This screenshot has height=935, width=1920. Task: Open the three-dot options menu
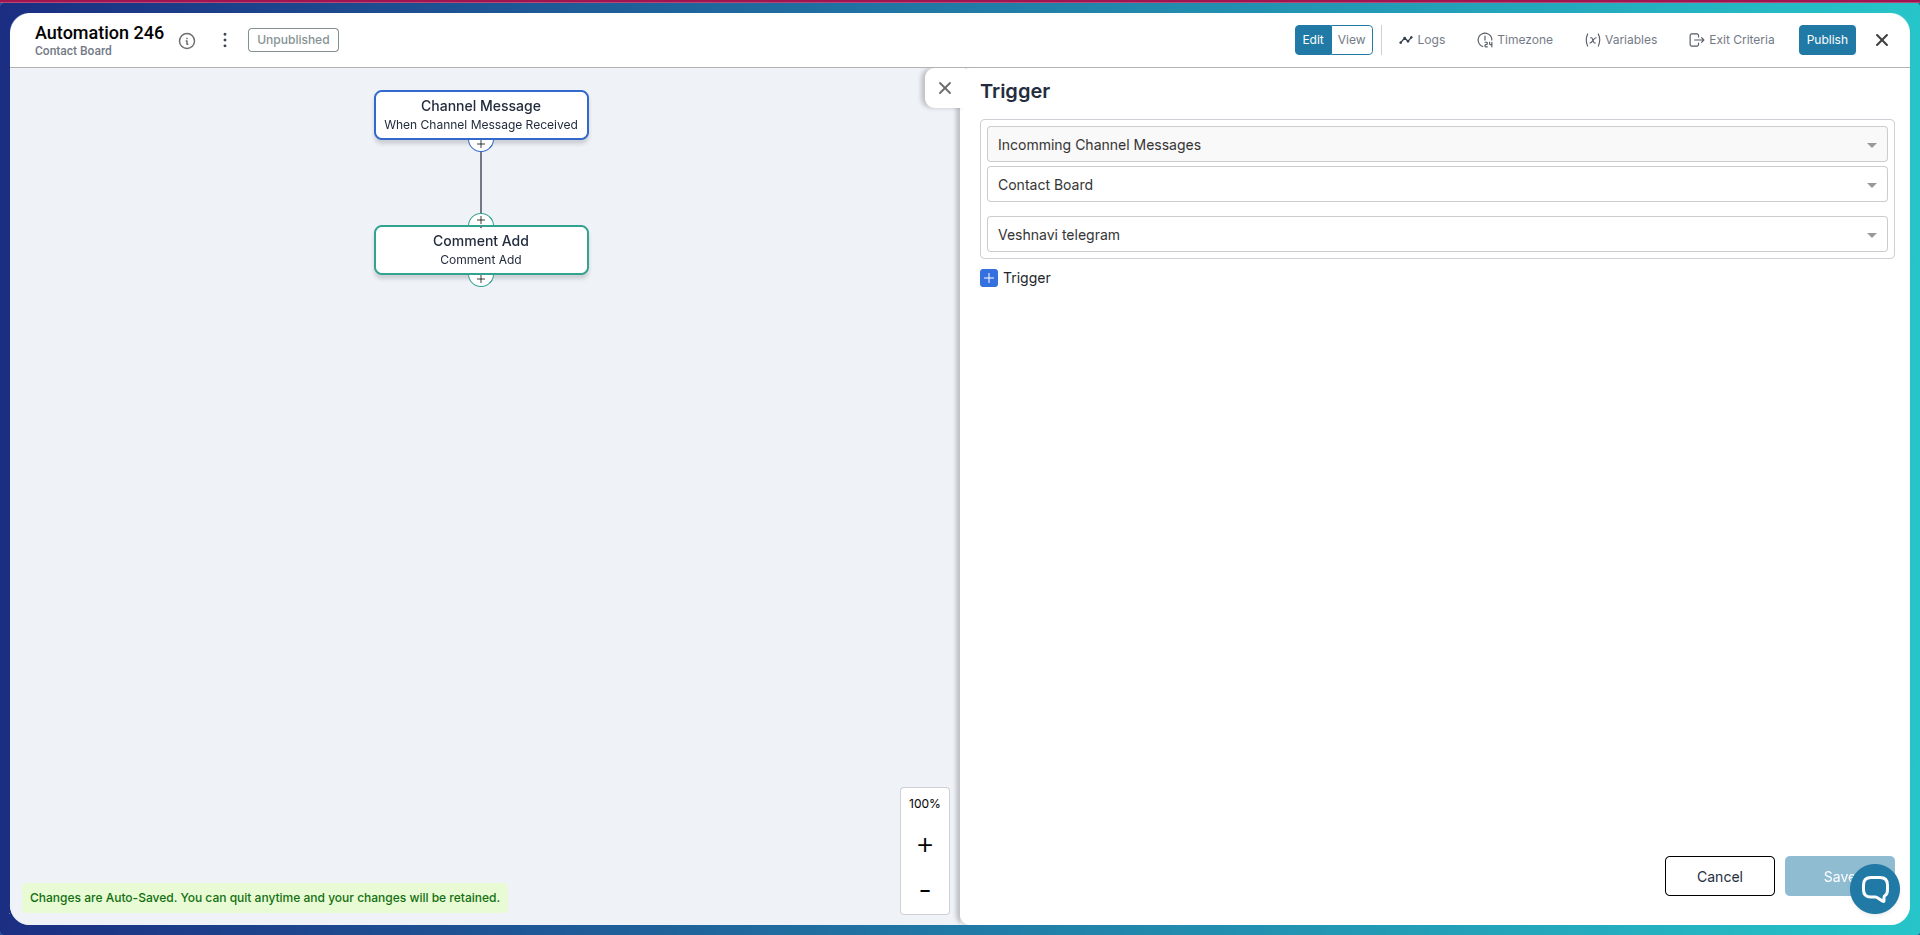coord(224,40)
